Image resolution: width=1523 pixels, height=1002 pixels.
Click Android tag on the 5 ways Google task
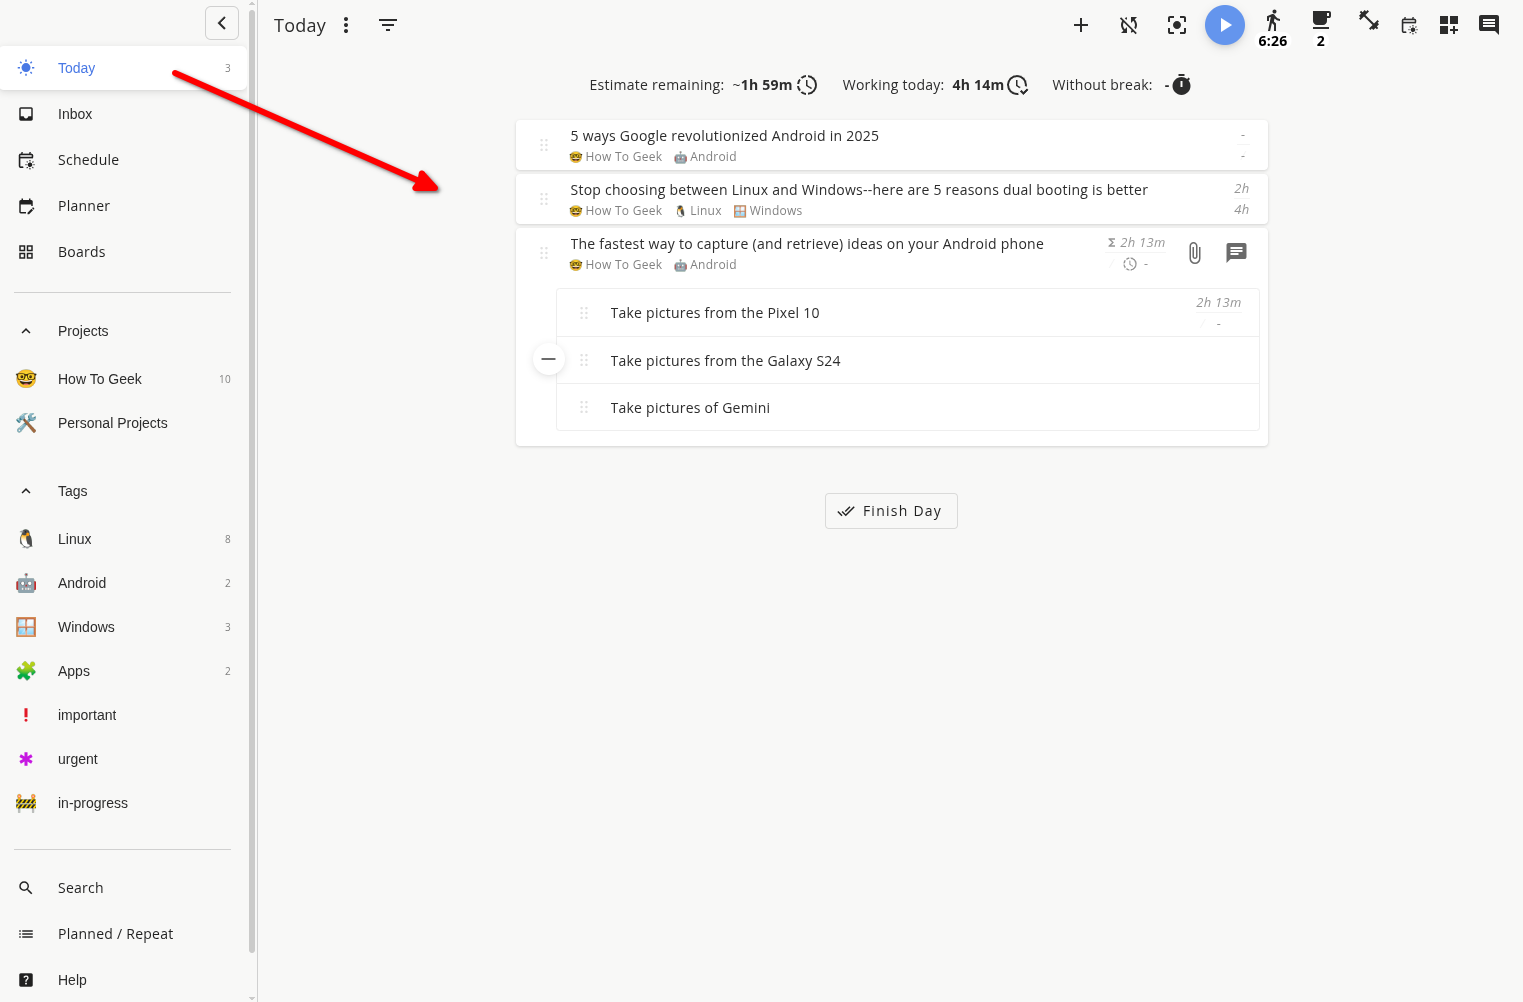click(x=705, y=157)
